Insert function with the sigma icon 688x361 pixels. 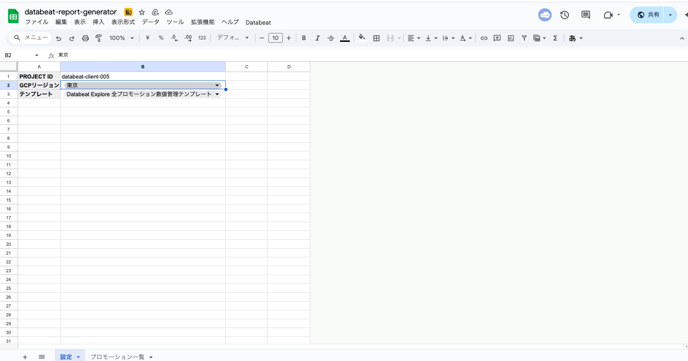[x=555, y=39]
